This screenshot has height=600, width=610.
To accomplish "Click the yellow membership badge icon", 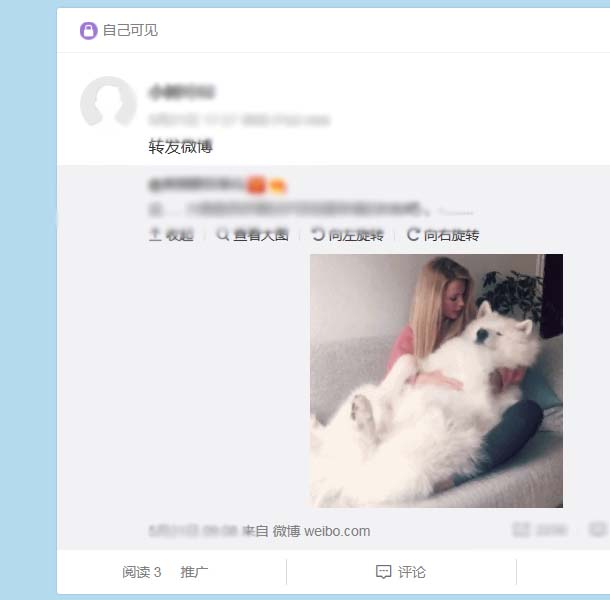I will pyautogui.click(x=278, y=186).
